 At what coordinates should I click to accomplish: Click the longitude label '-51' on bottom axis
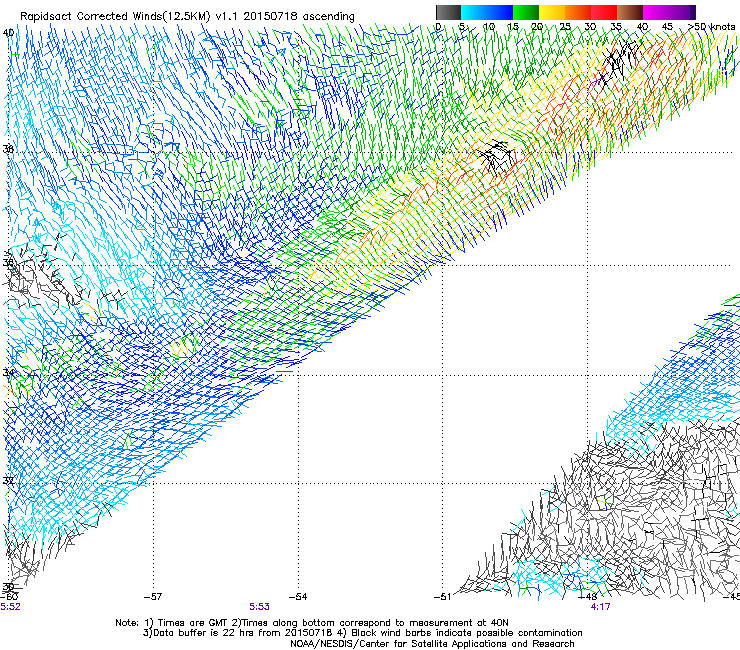pyautogui.click(x=442, y=597)
